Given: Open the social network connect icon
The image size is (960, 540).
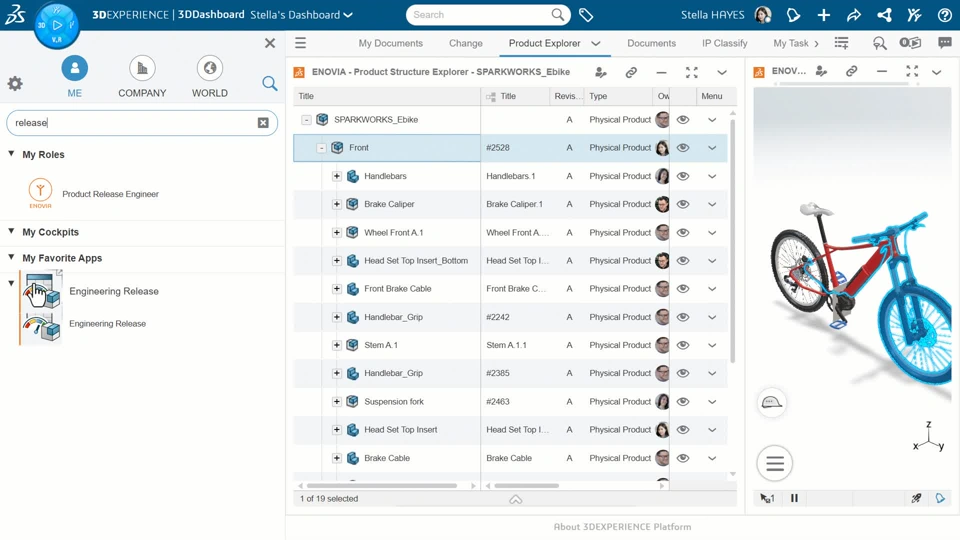Looking at the screenshot, I should [x=884, y=15].
